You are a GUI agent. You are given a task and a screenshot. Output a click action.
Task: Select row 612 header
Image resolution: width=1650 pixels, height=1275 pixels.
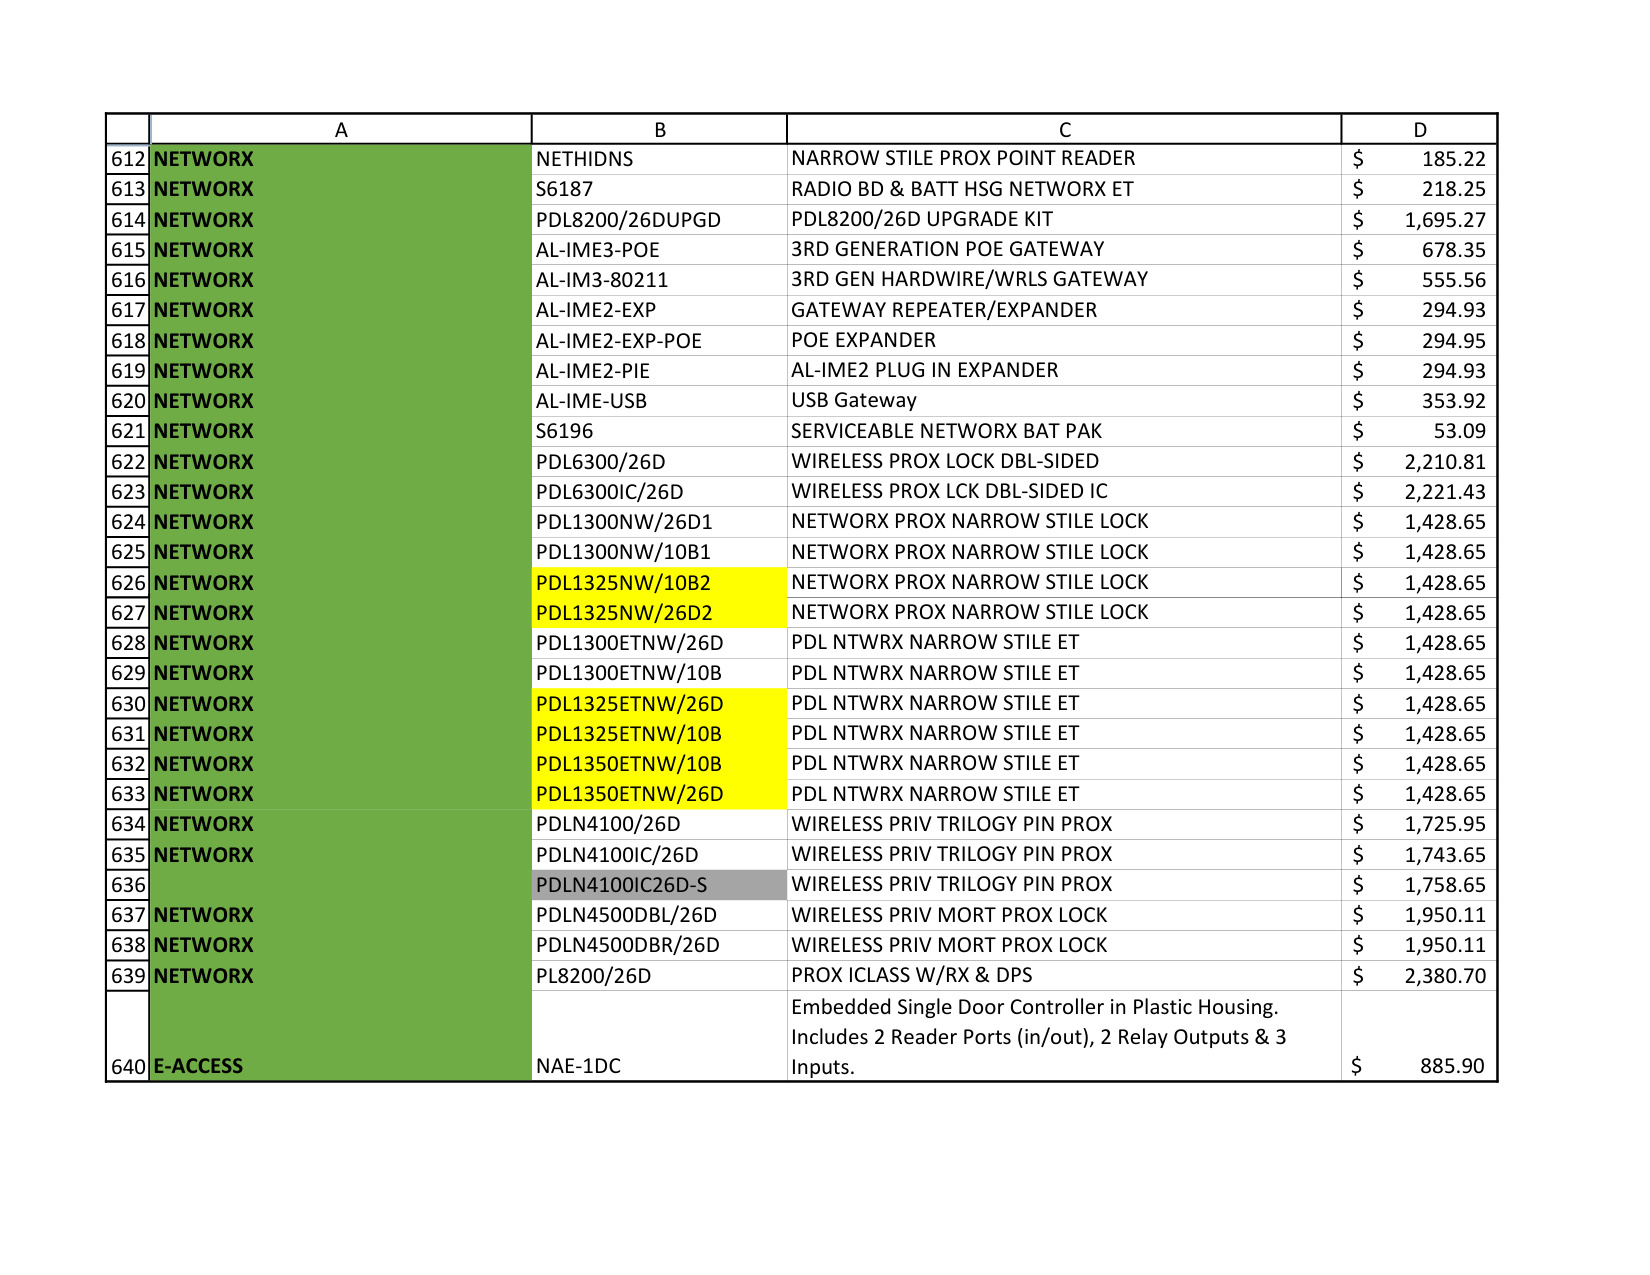pyautogui.click(x=128, y=159)
